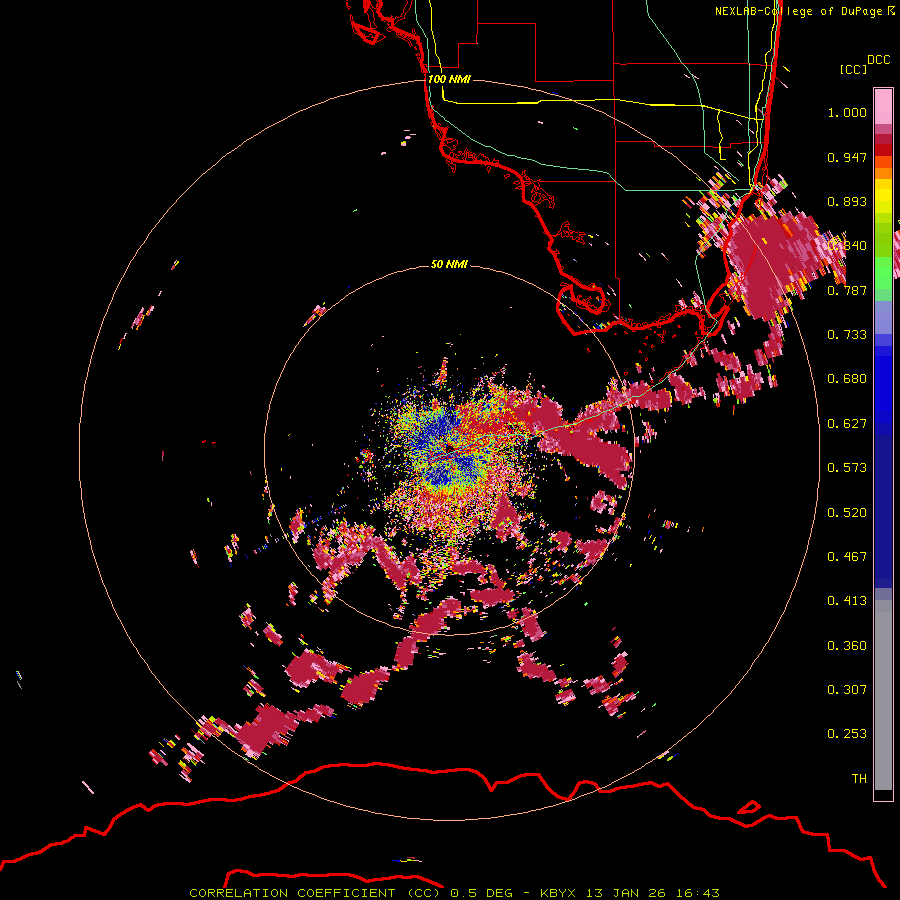Click the light pink top segment of color bar
The height and width of the screenshot is (900, 900).
(x=883, y=106)
